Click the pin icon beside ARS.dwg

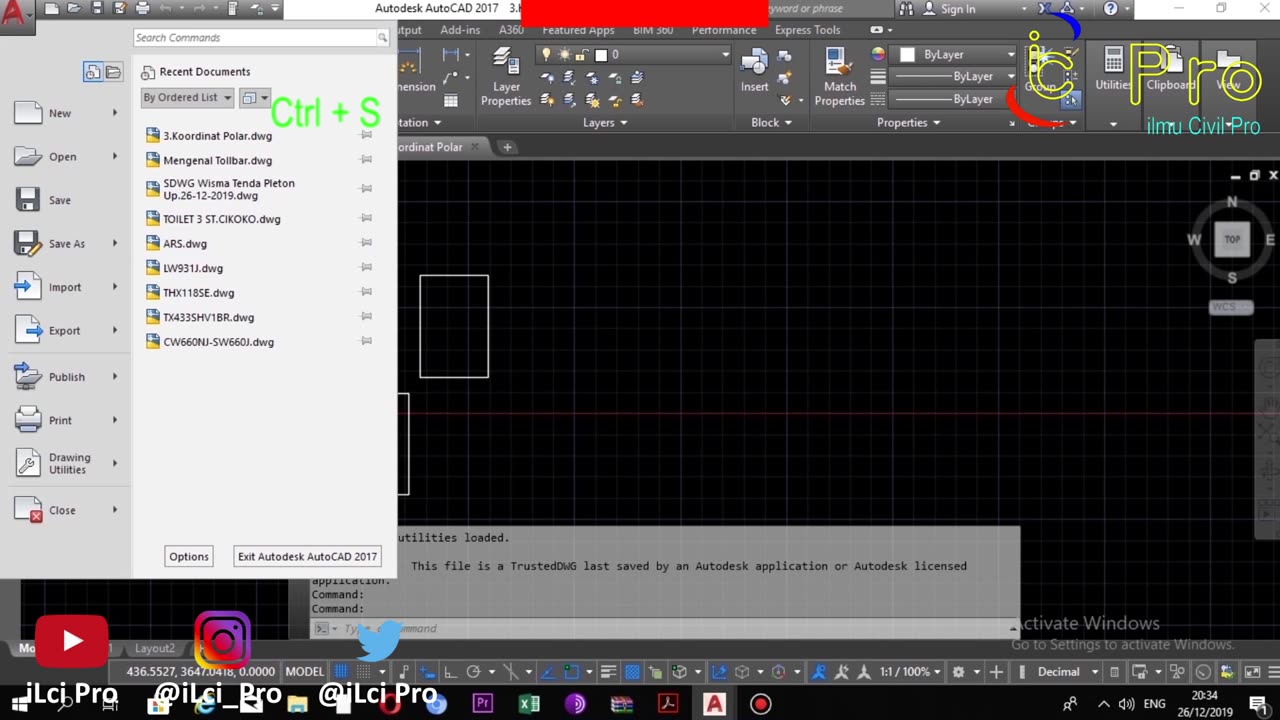click(x=366, y=243)
